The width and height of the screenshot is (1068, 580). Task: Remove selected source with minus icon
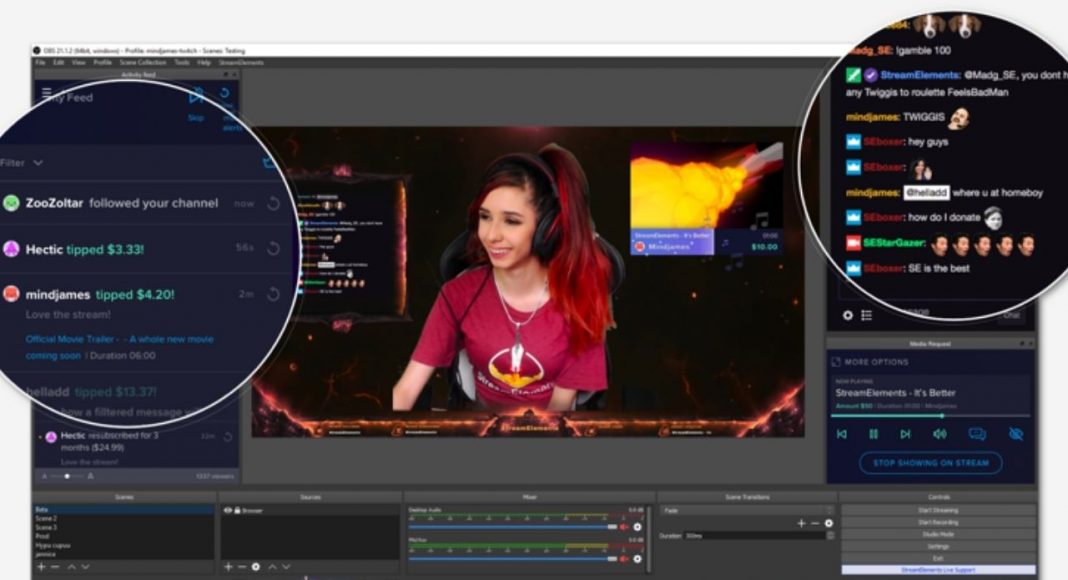pyautogui.click(x=242, y=566)
